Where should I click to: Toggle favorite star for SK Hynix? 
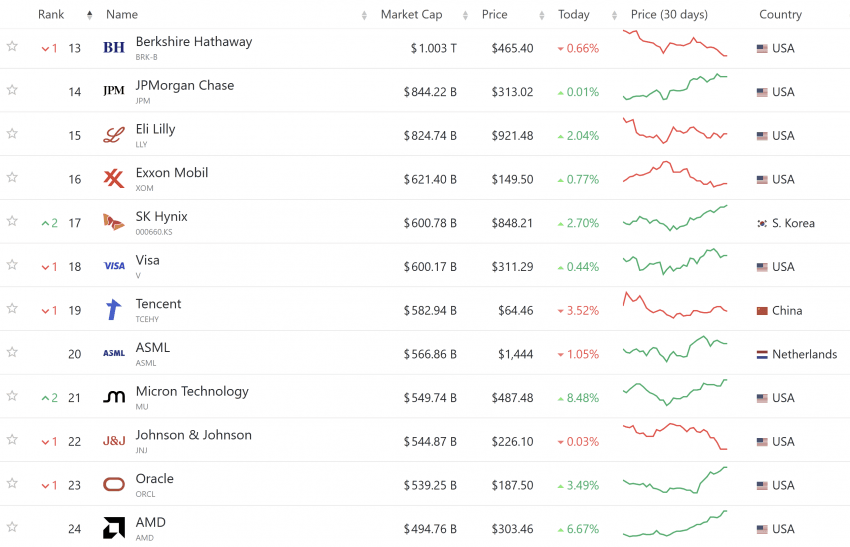point(12,221)
